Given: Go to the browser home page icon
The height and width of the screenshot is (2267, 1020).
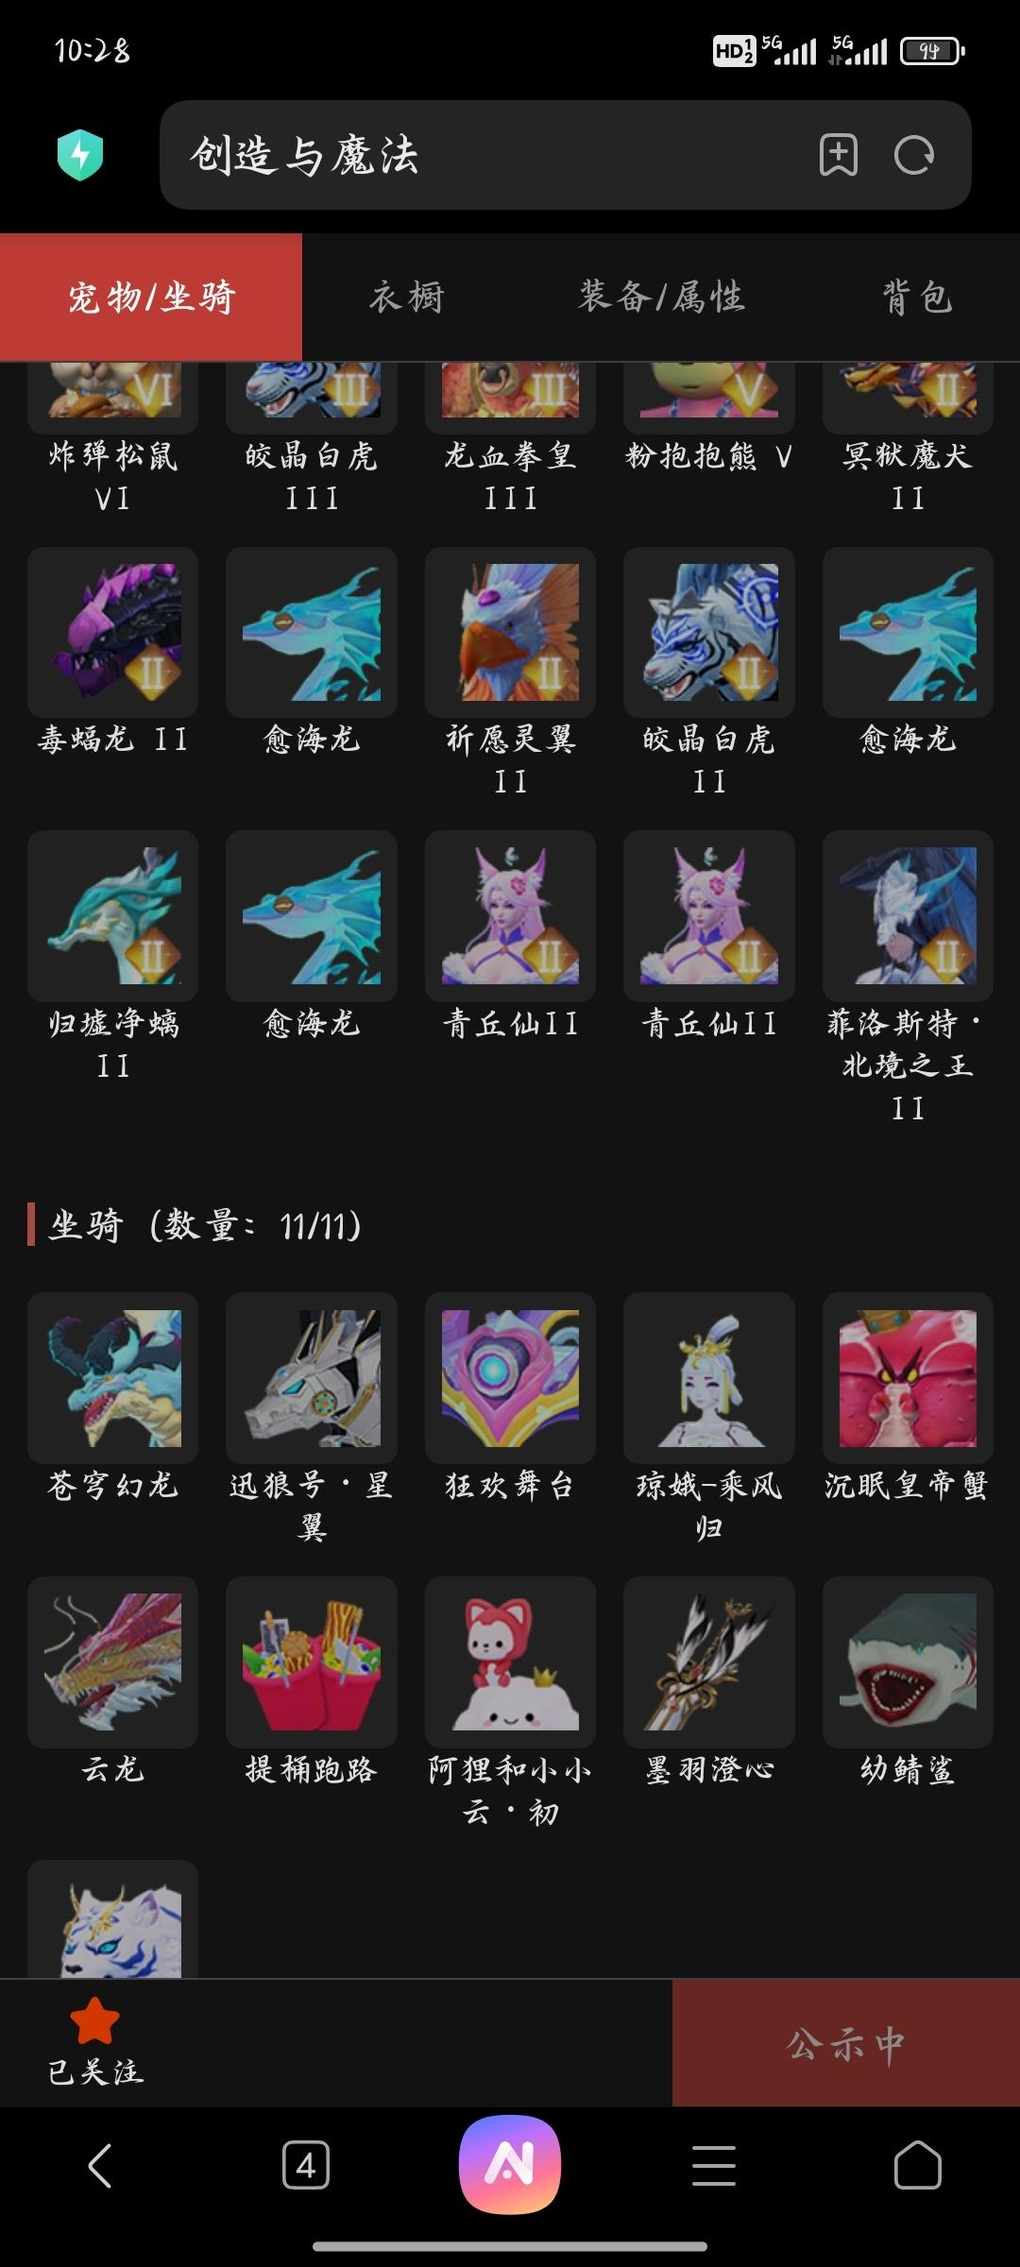Looking at the screenshot, I should click(x=918, y=2166).
